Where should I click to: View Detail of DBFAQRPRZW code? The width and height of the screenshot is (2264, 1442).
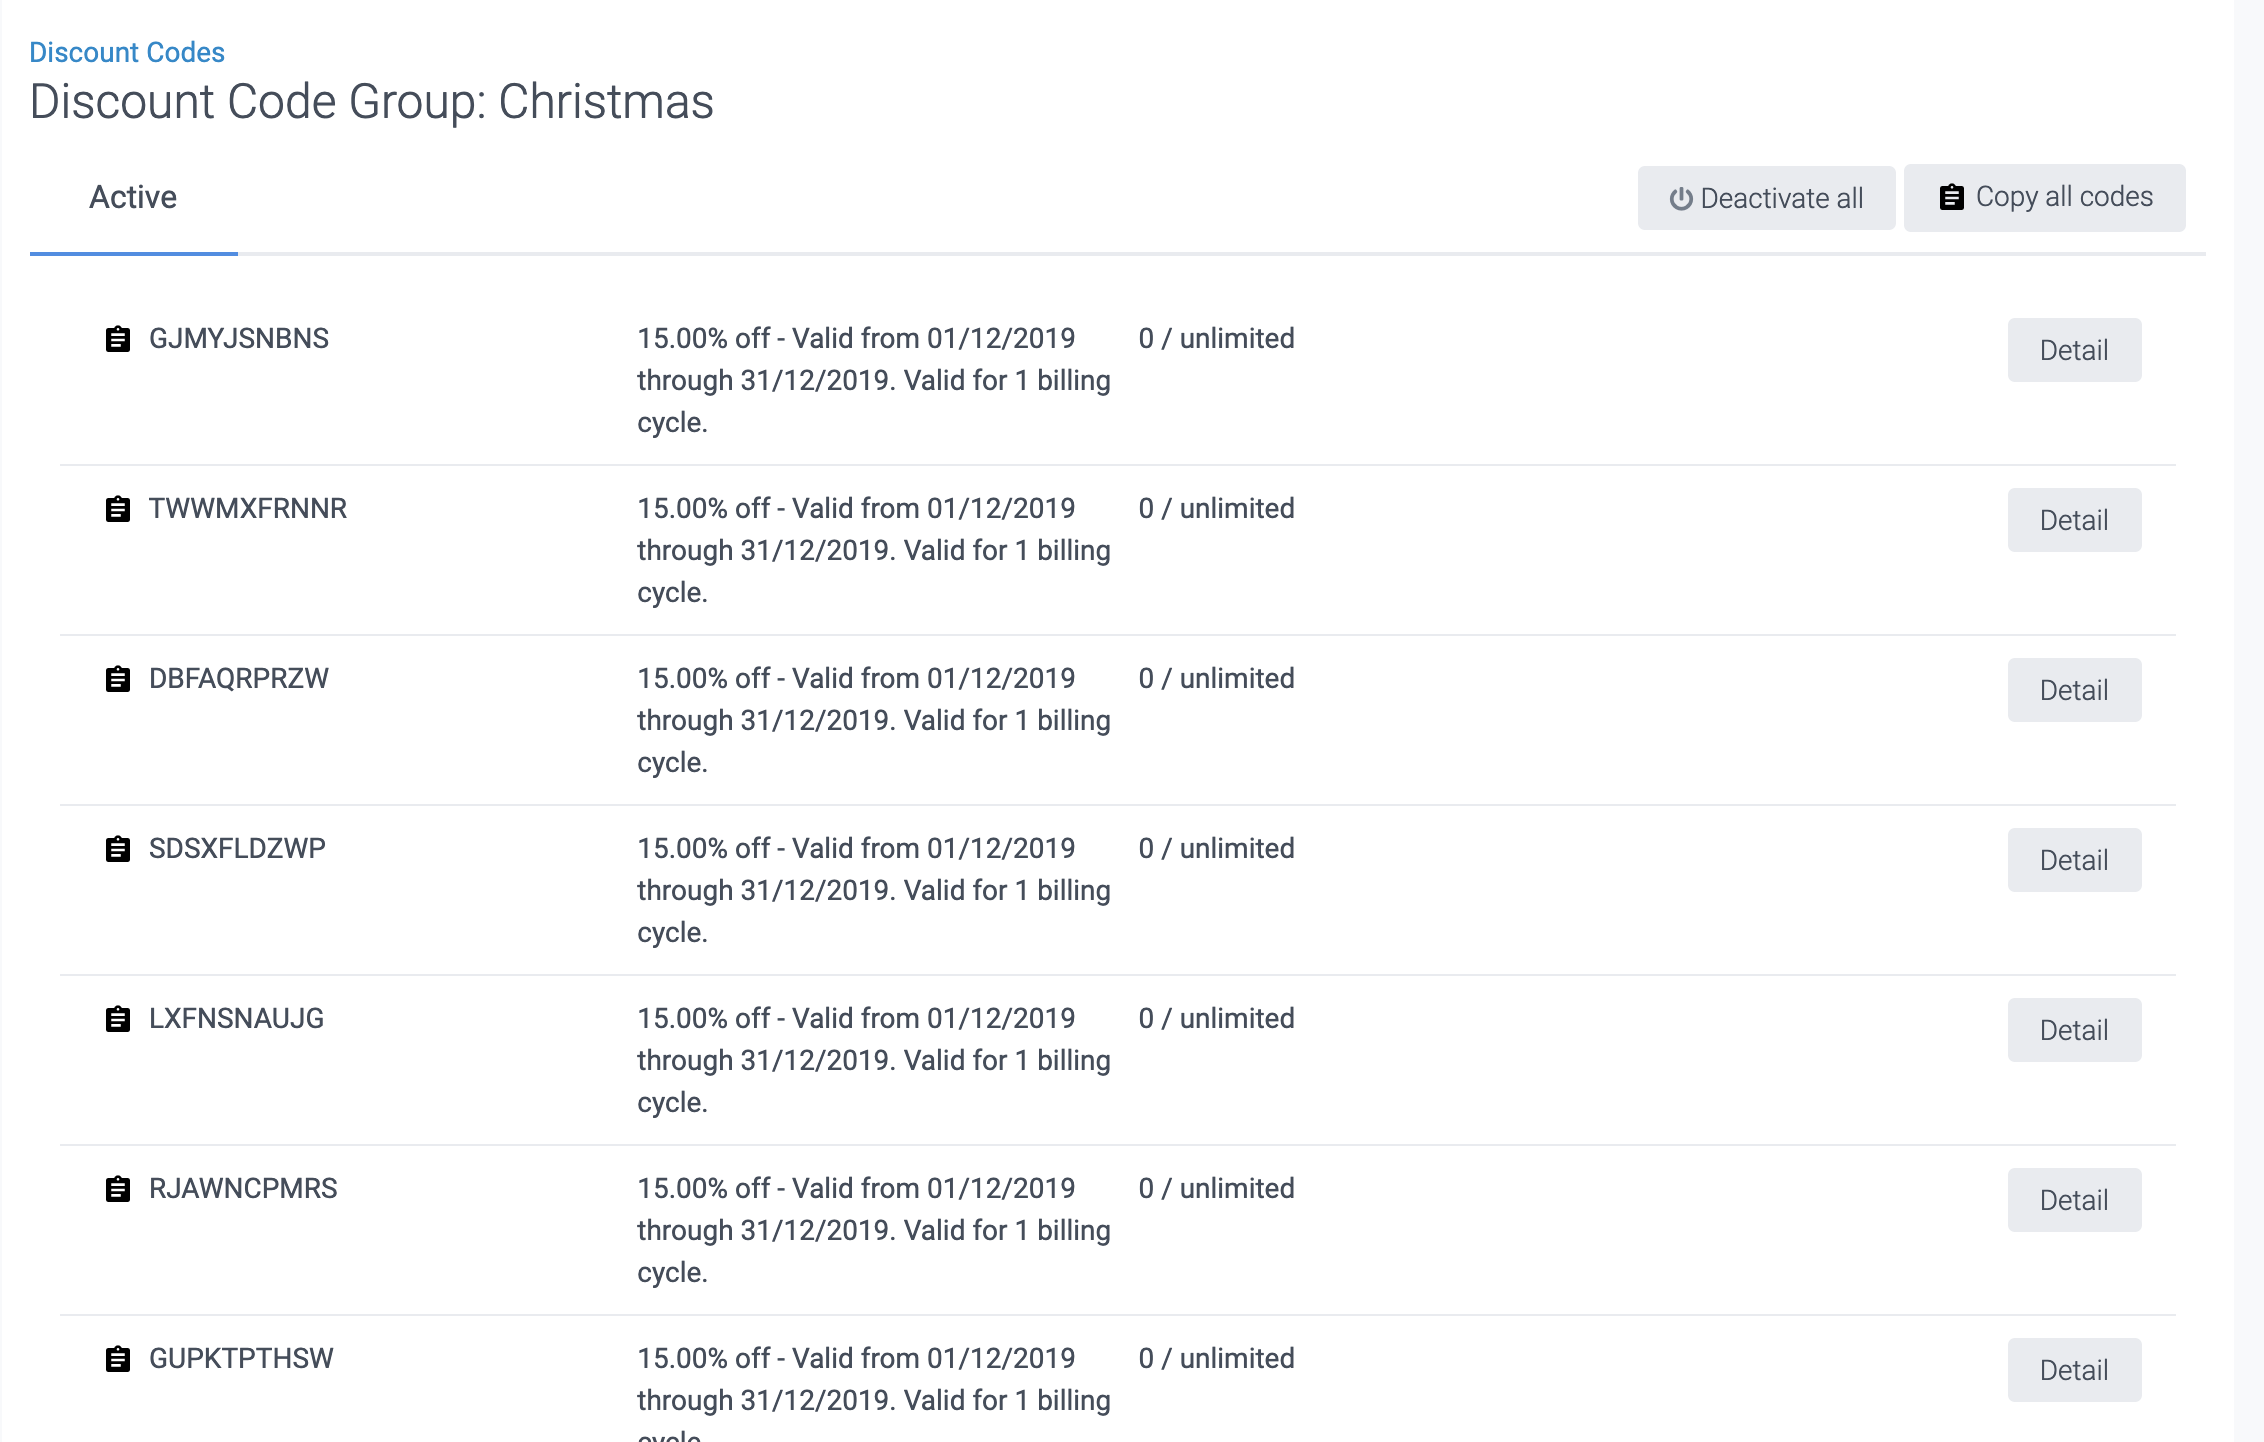[2074, 690]
